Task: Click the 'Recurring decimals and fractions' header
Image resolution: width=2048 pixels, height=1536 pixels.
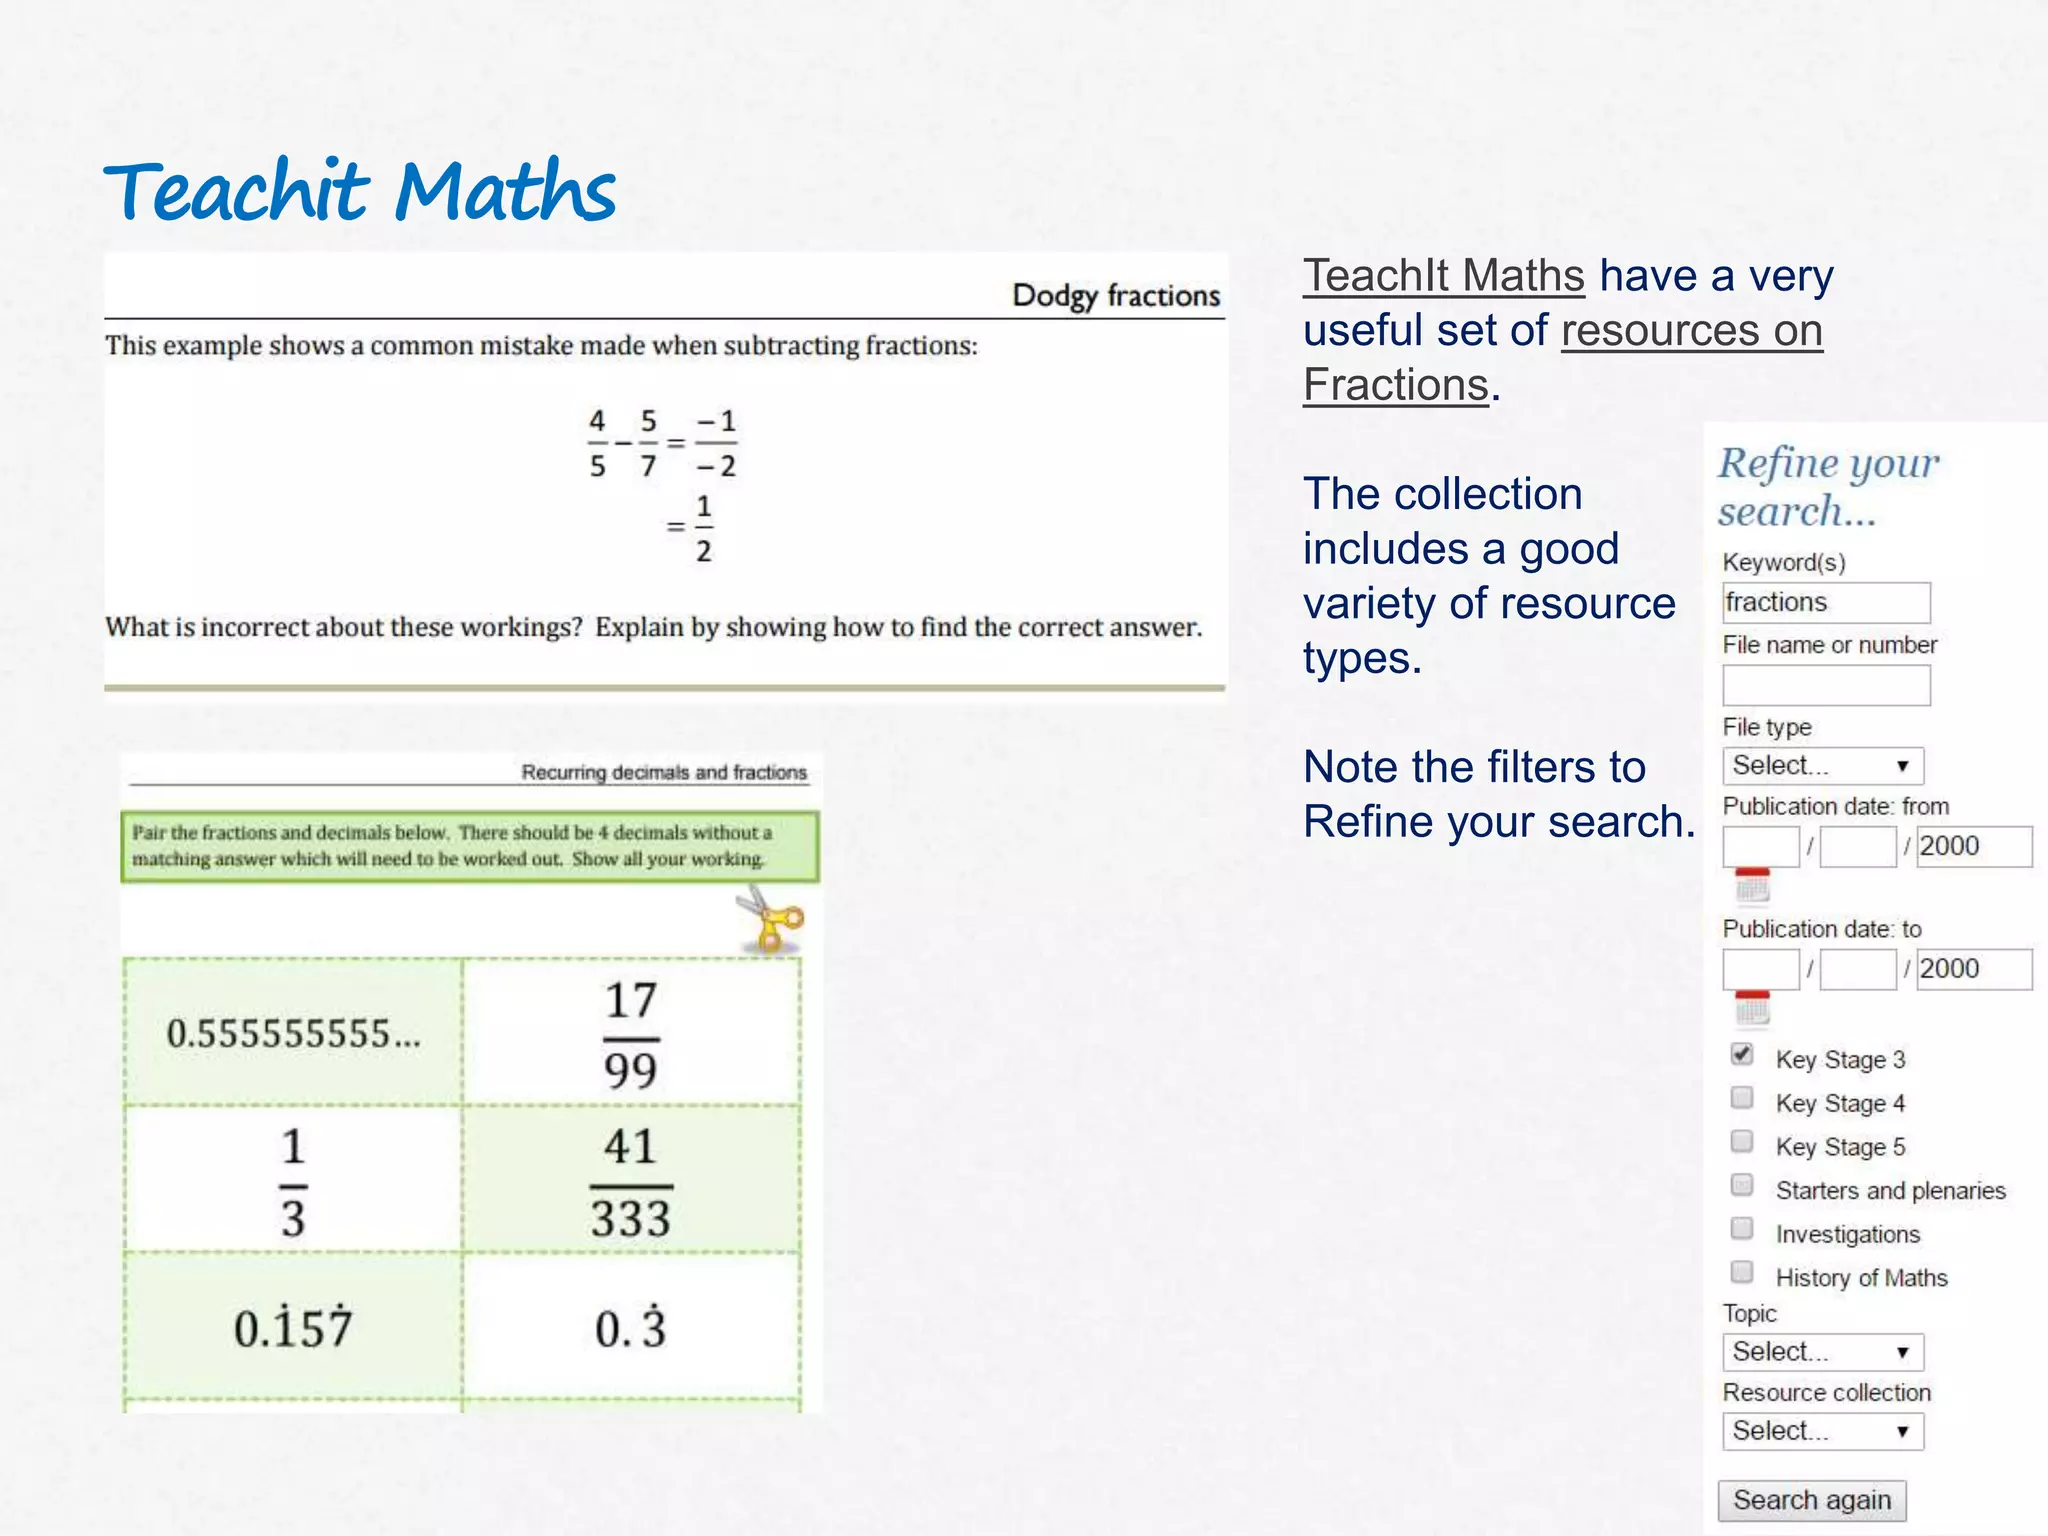Action: coord(664,772)
